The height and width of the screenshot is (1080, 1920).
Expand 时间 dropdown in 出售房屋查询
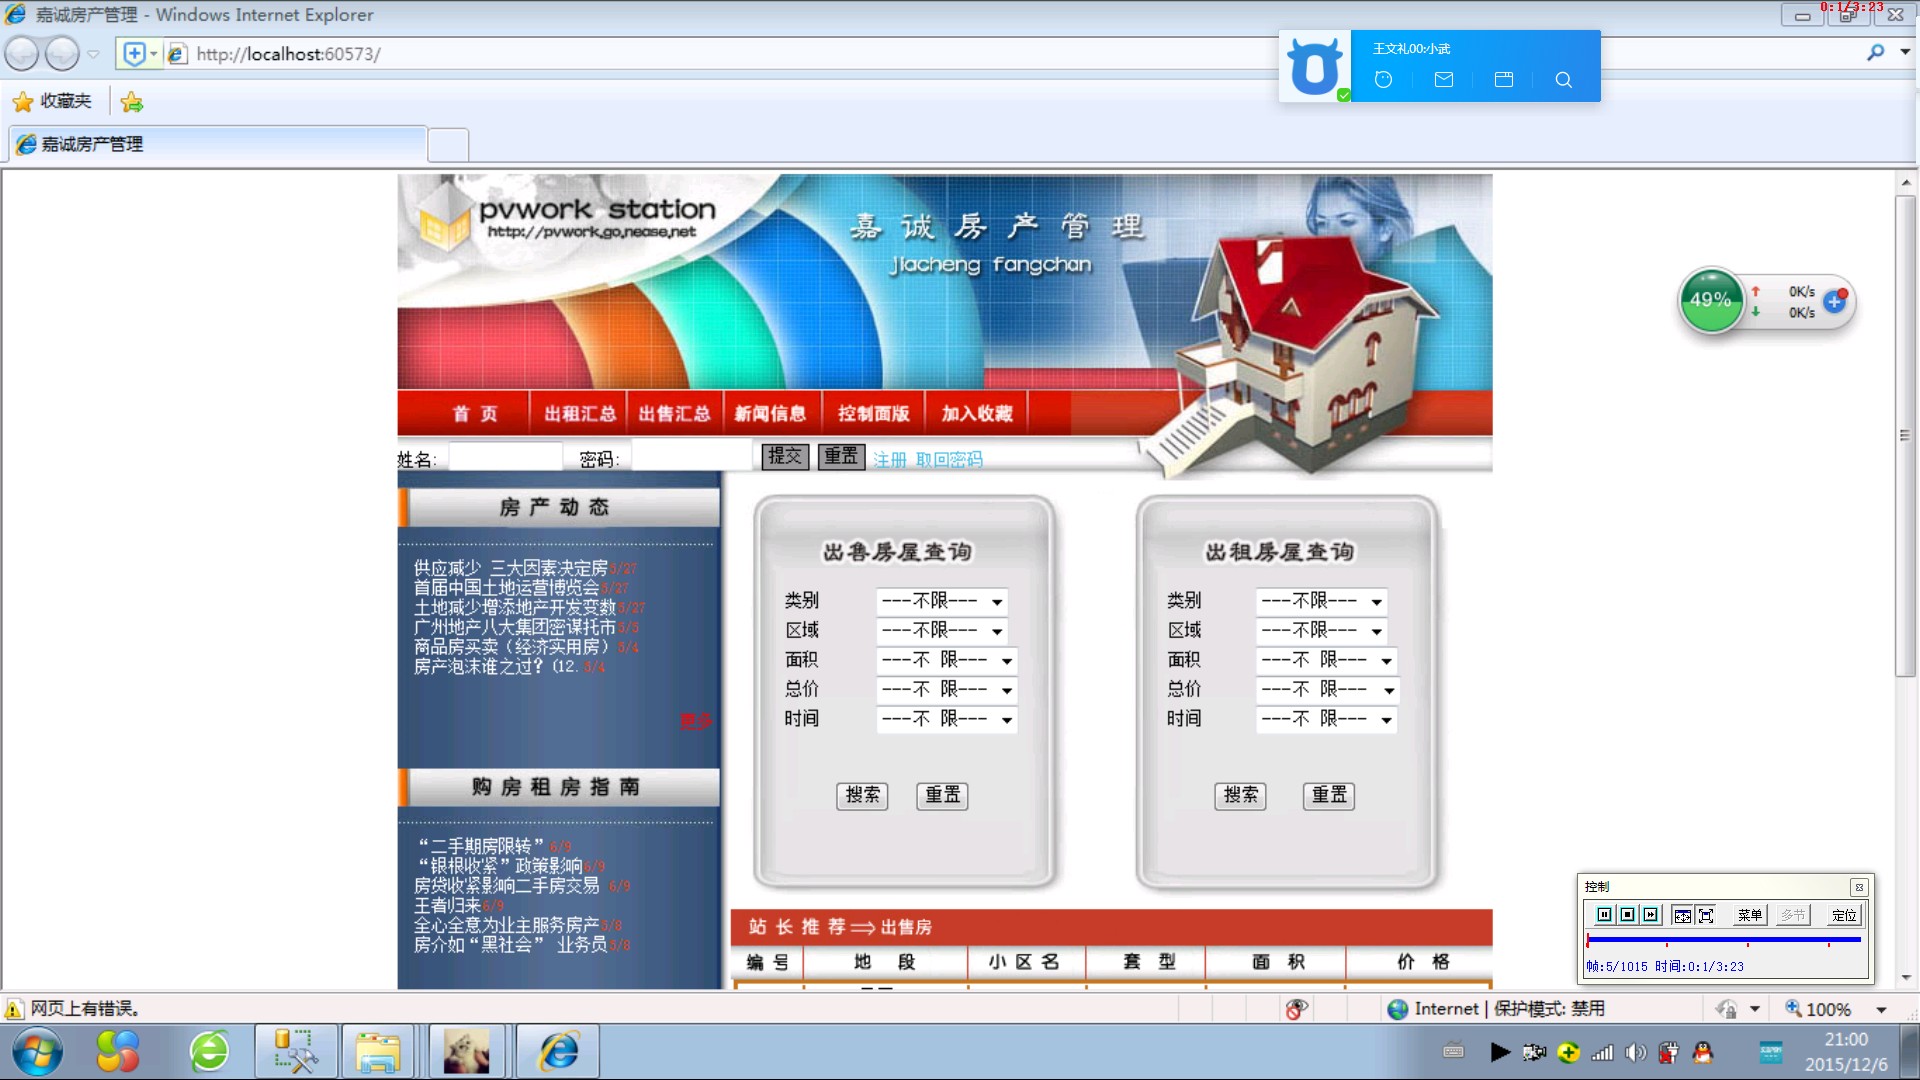tap(947, 719)
